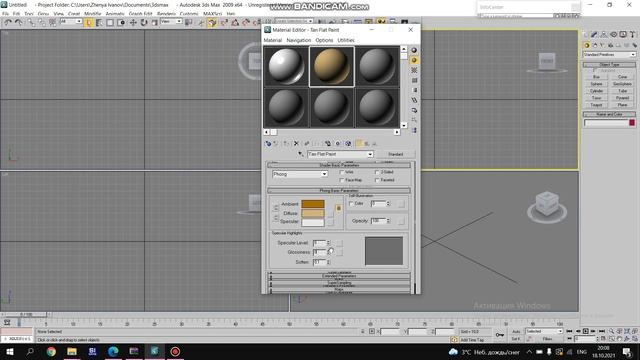Viewport: 640px width, 360px height.
Task: Click Material Effects Channel icon
Action: (338, 144)
